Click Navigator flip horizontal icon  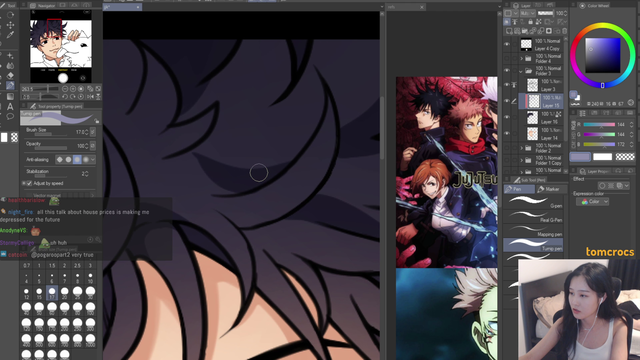[90, 97]
